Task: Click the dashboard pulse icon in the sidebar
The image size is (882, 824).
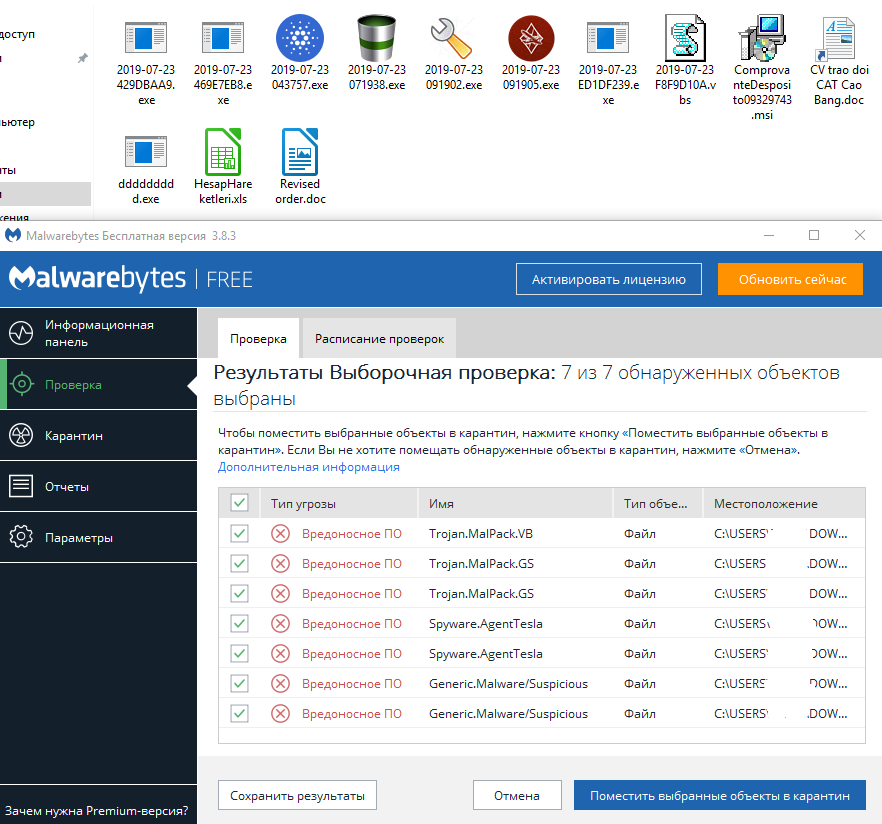Action: click(x=21, y=333)
